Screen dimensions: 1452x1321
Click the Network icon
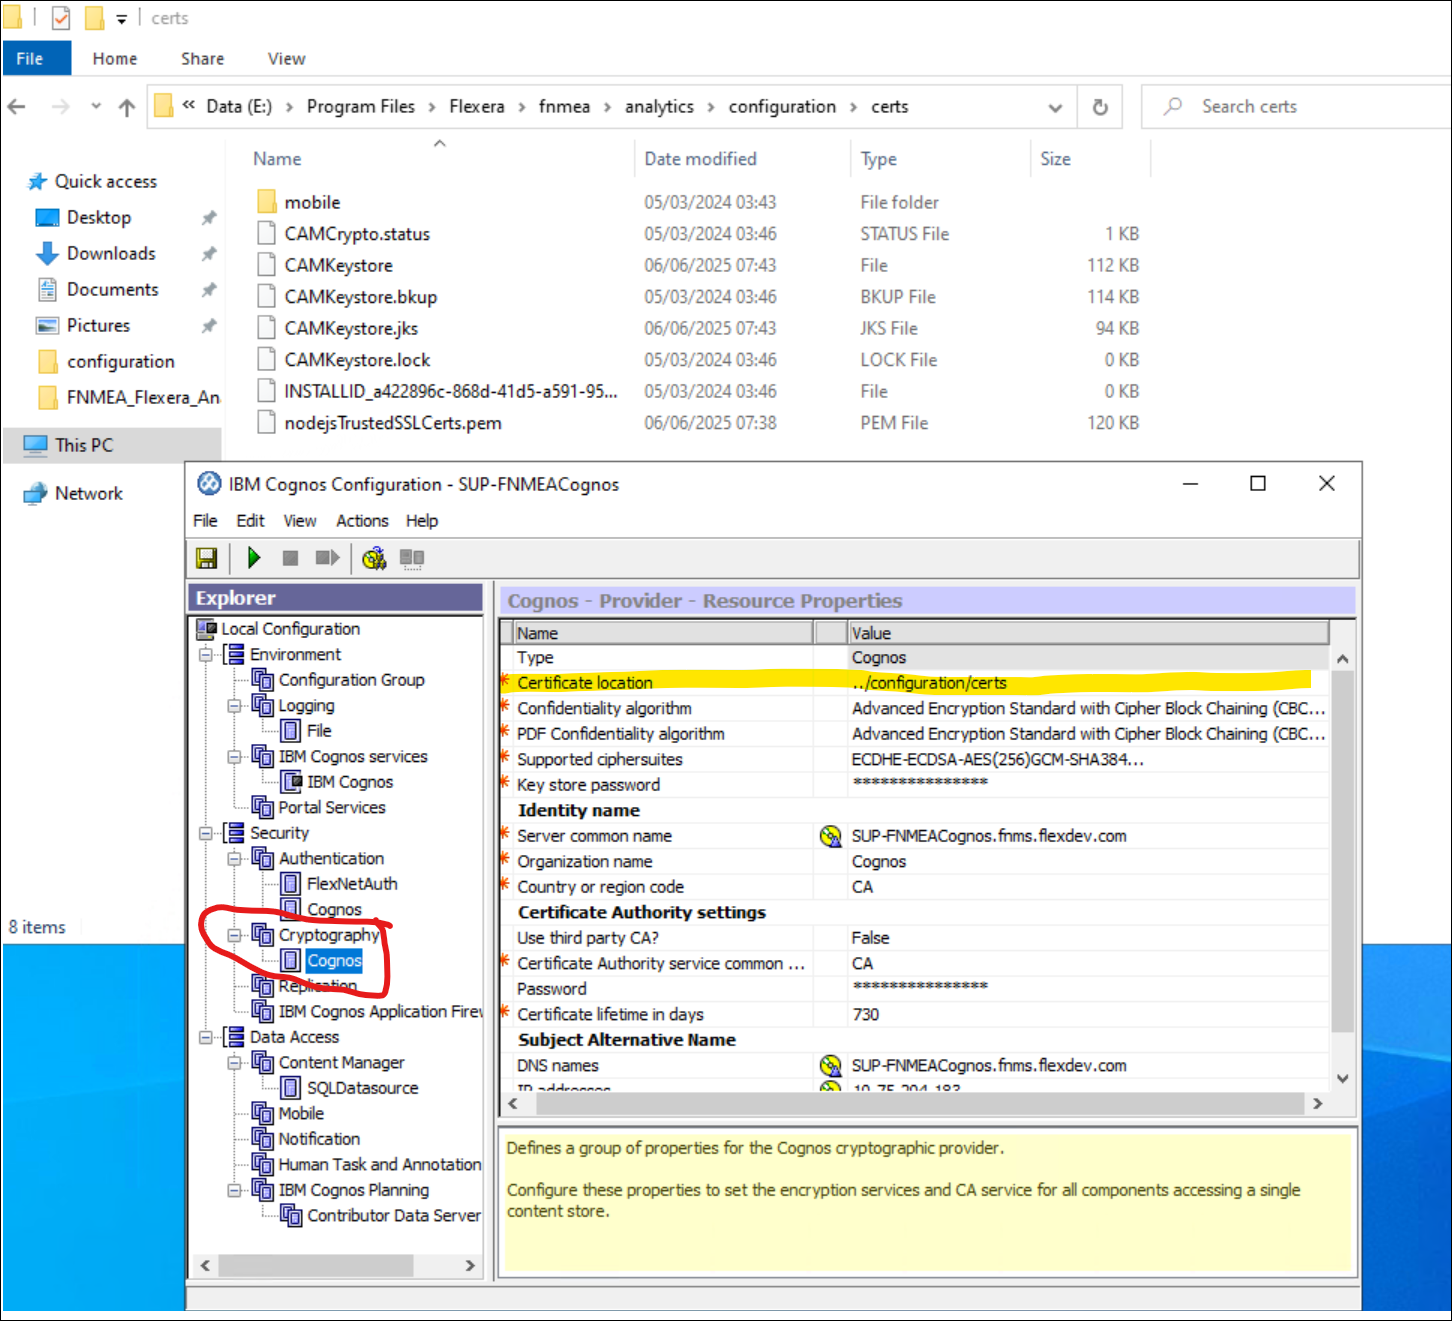[36, 493]
